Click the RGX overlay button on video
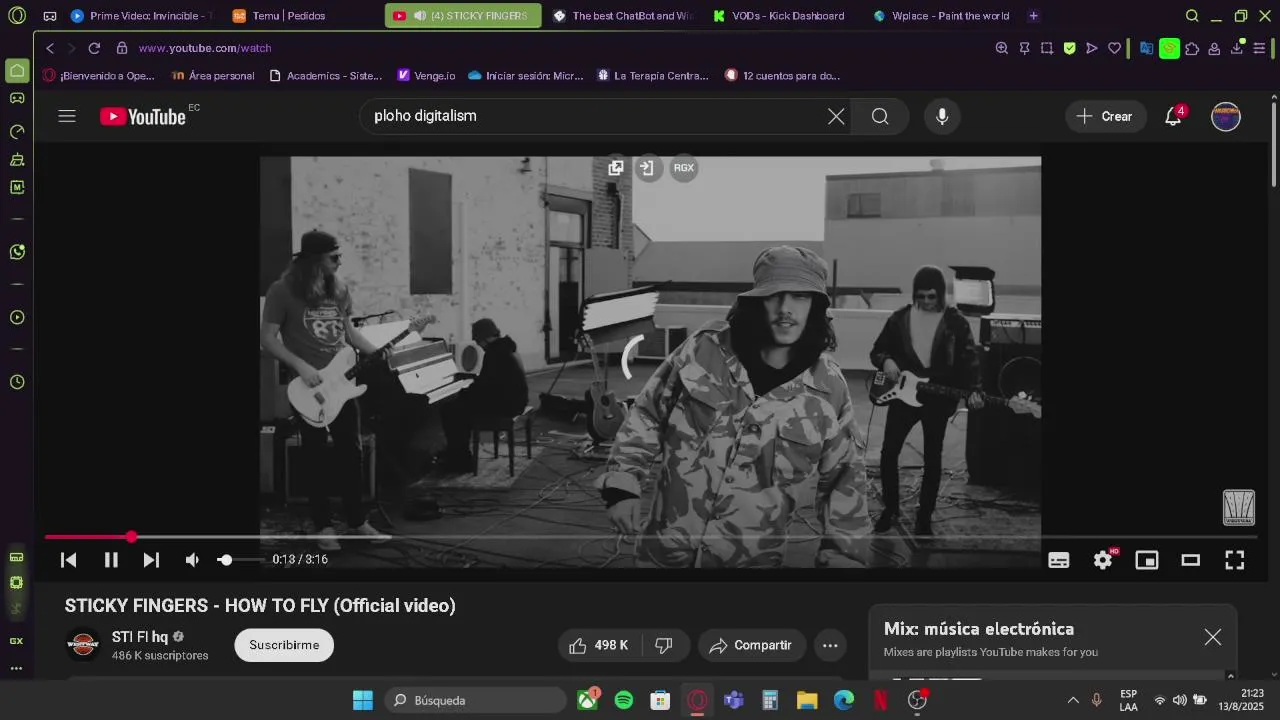The height and width of the screenshot is (720, 1280). coord(684,168)
